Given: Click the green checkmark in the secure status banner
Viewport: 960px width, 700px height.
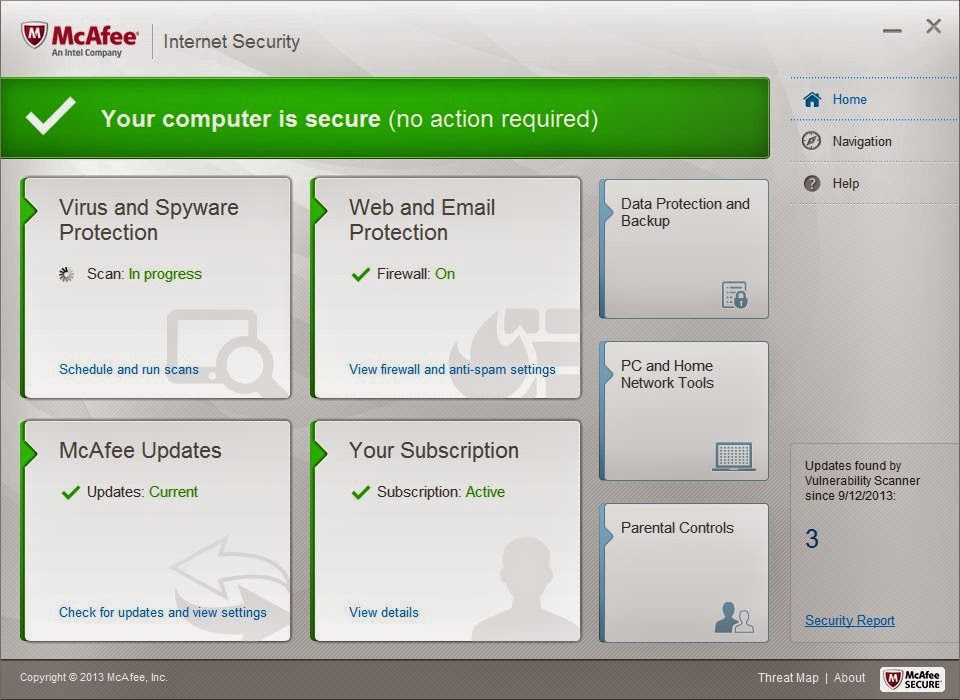Looking at the screenshot, I should click(55, 115).
